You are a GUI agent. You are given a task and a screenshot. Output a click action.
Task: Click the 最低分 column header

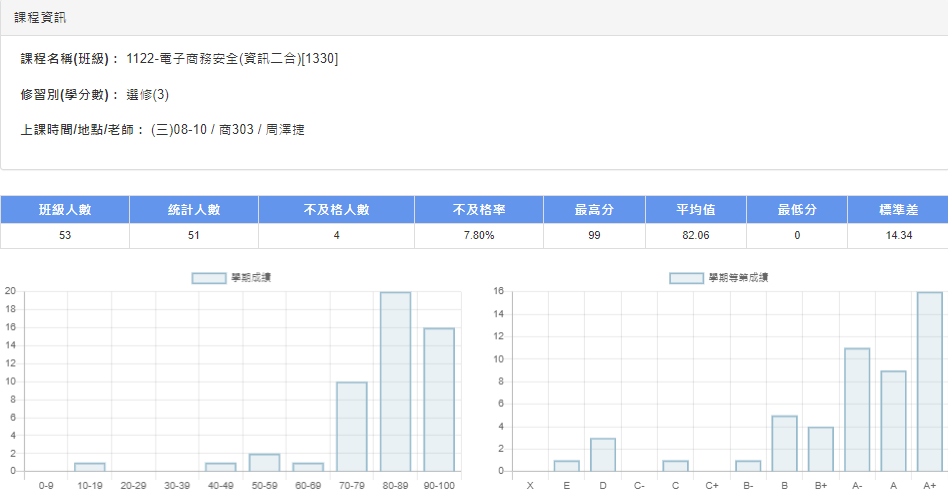click(797, 210)
